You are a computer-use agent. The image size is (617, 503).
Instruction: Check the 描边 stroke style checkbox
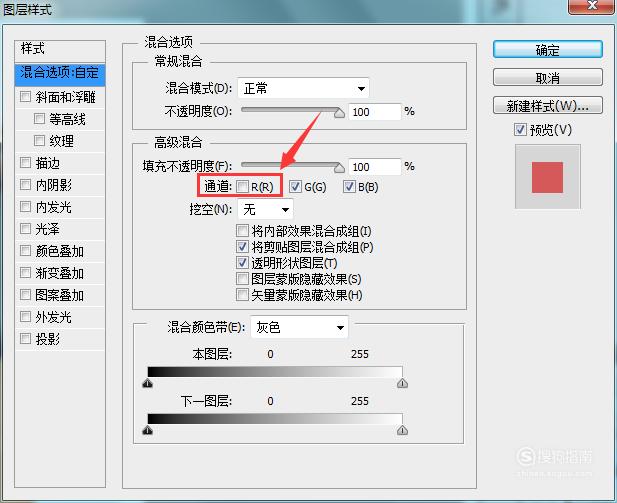click(x=25, y=163)
